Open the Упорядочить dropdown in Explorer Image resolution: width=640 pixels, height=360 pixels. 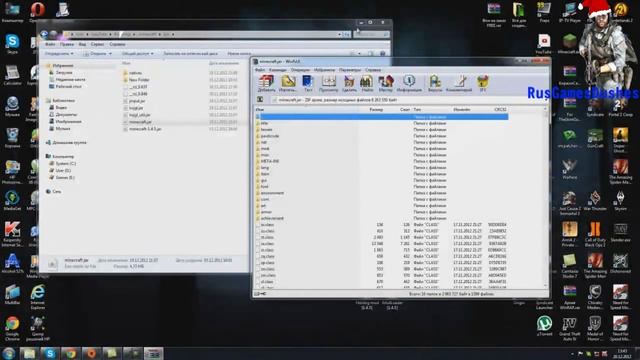[59, 53]
